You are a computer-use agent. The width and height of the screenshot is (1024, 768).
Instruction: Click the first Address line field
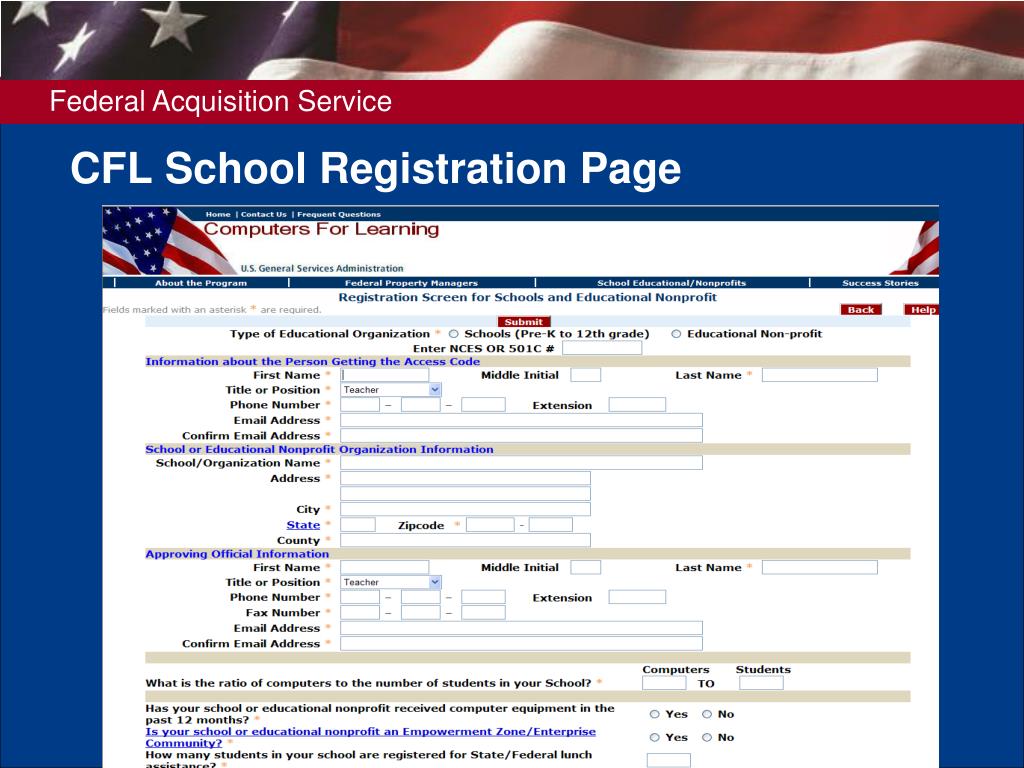point(465,478)
